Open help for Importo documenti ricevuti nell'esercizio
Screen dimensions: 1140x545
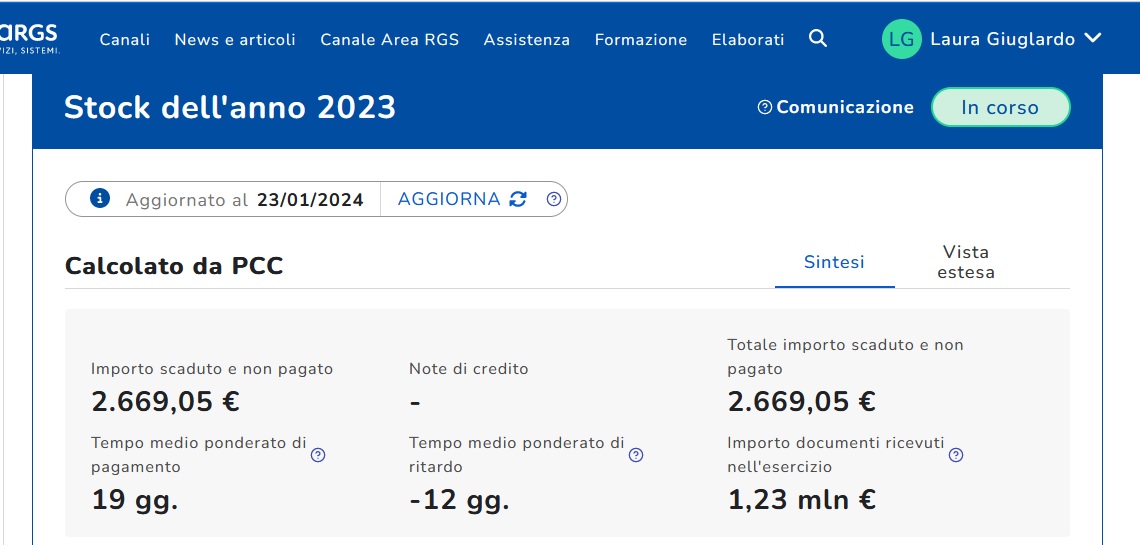tap(956, 455)
